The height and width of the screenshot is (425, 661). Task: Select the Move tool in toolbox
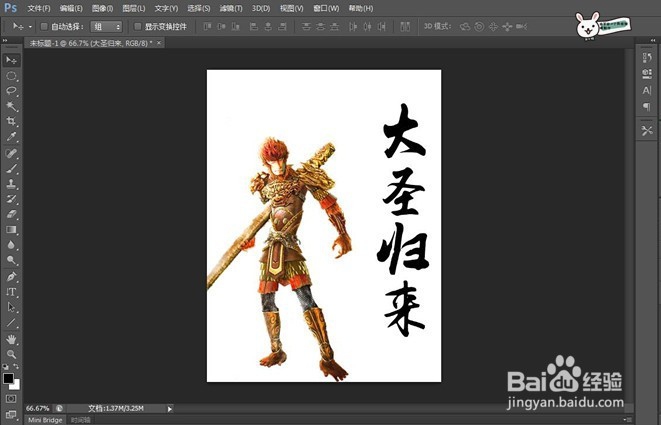[11, 60]
